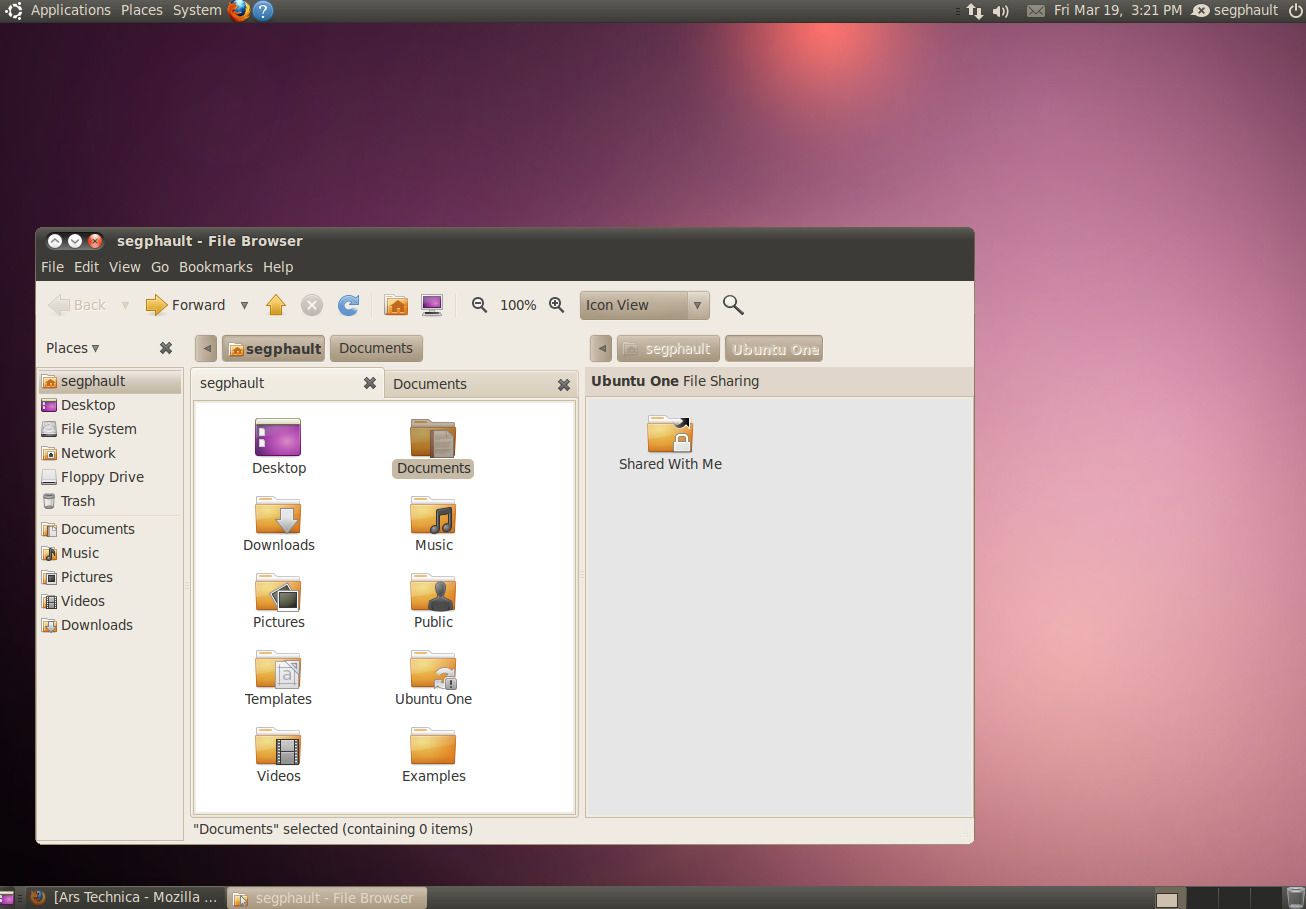Close the Places sidebar
This screenshot has height=909, width=1306.
click(x=166, y=348)
